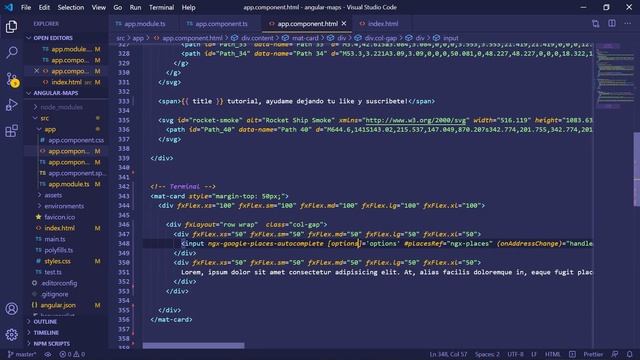Click Spaces: 2 indentation in status bar
Screen dimensions: 640x360
click(487, 354)
